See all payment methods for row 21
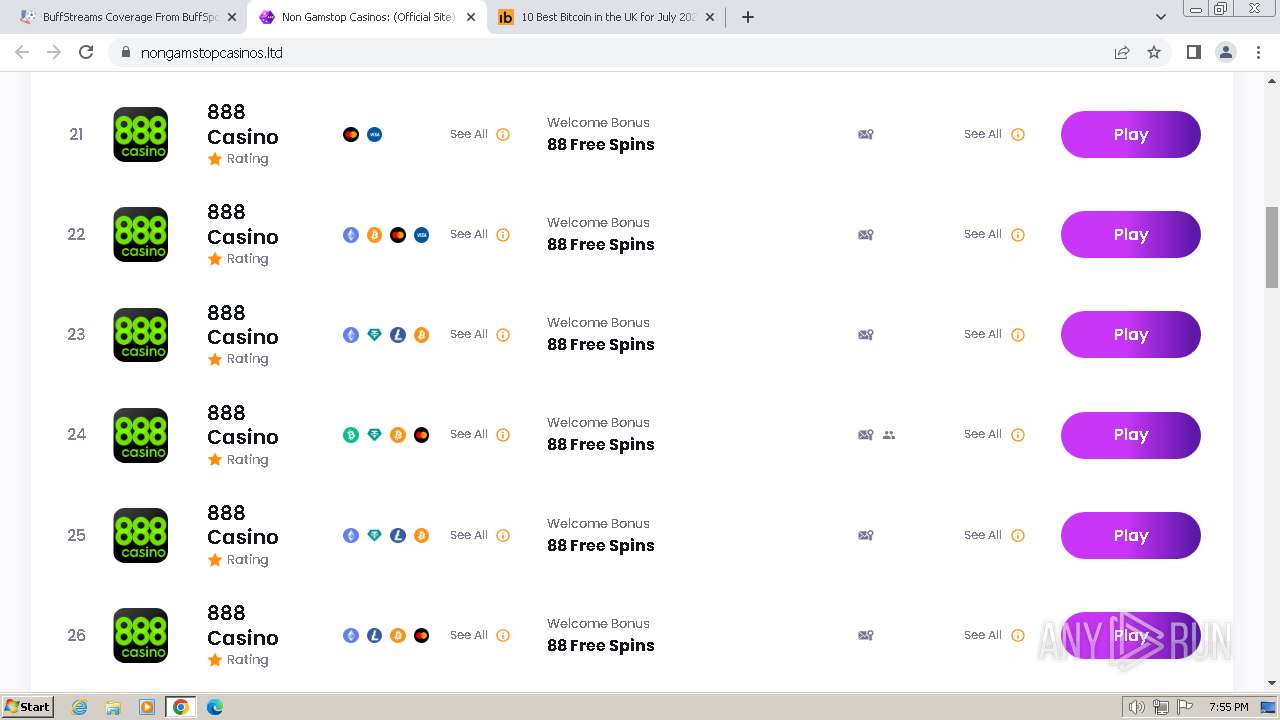The width and height of the screenshot is (1280, 720). pyautogui.click(x=469, y=134)
